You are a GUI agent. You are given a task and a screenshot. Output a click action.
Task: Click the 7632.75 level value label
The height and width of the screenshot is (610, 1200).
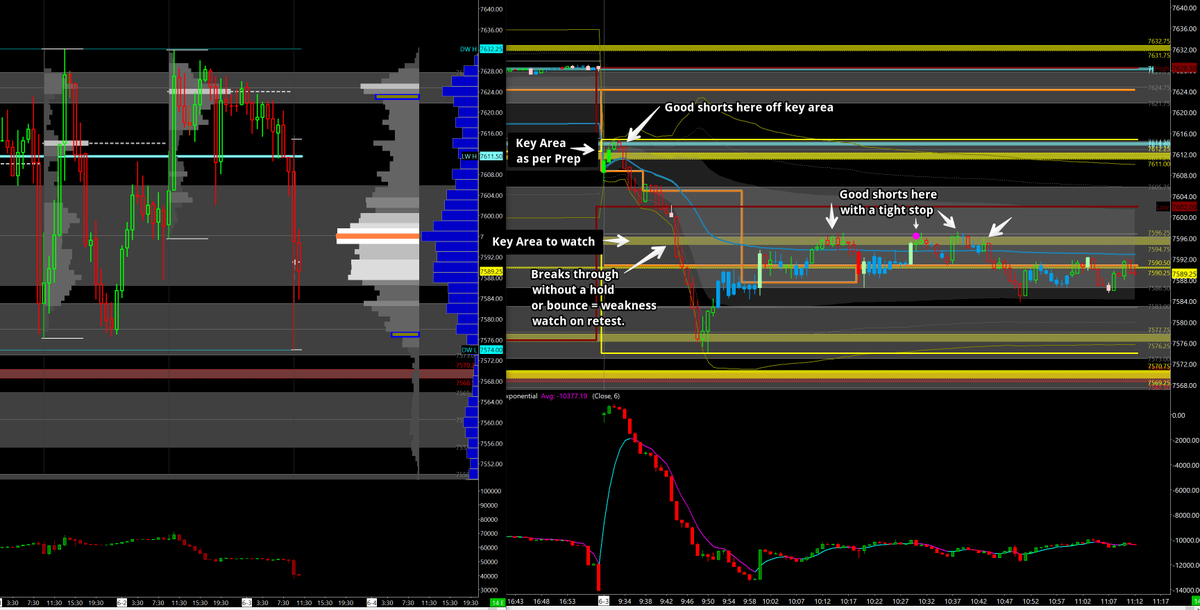click(x=1157, y=42)
